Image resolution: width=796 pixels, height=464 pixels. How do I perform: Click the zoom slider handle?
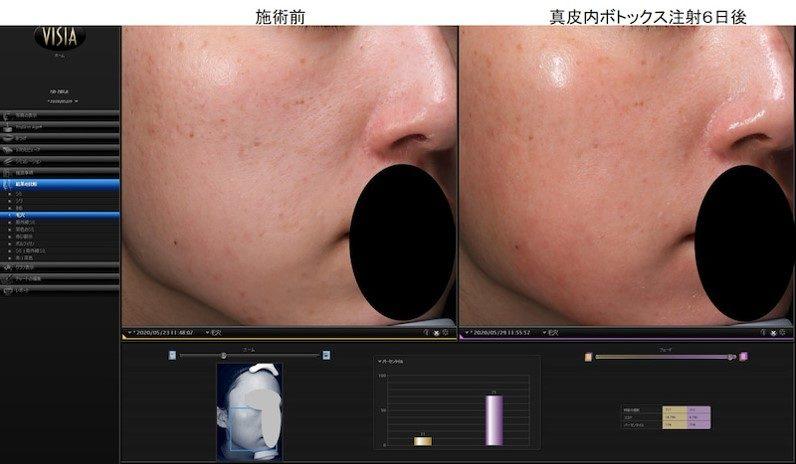[223, 355]
